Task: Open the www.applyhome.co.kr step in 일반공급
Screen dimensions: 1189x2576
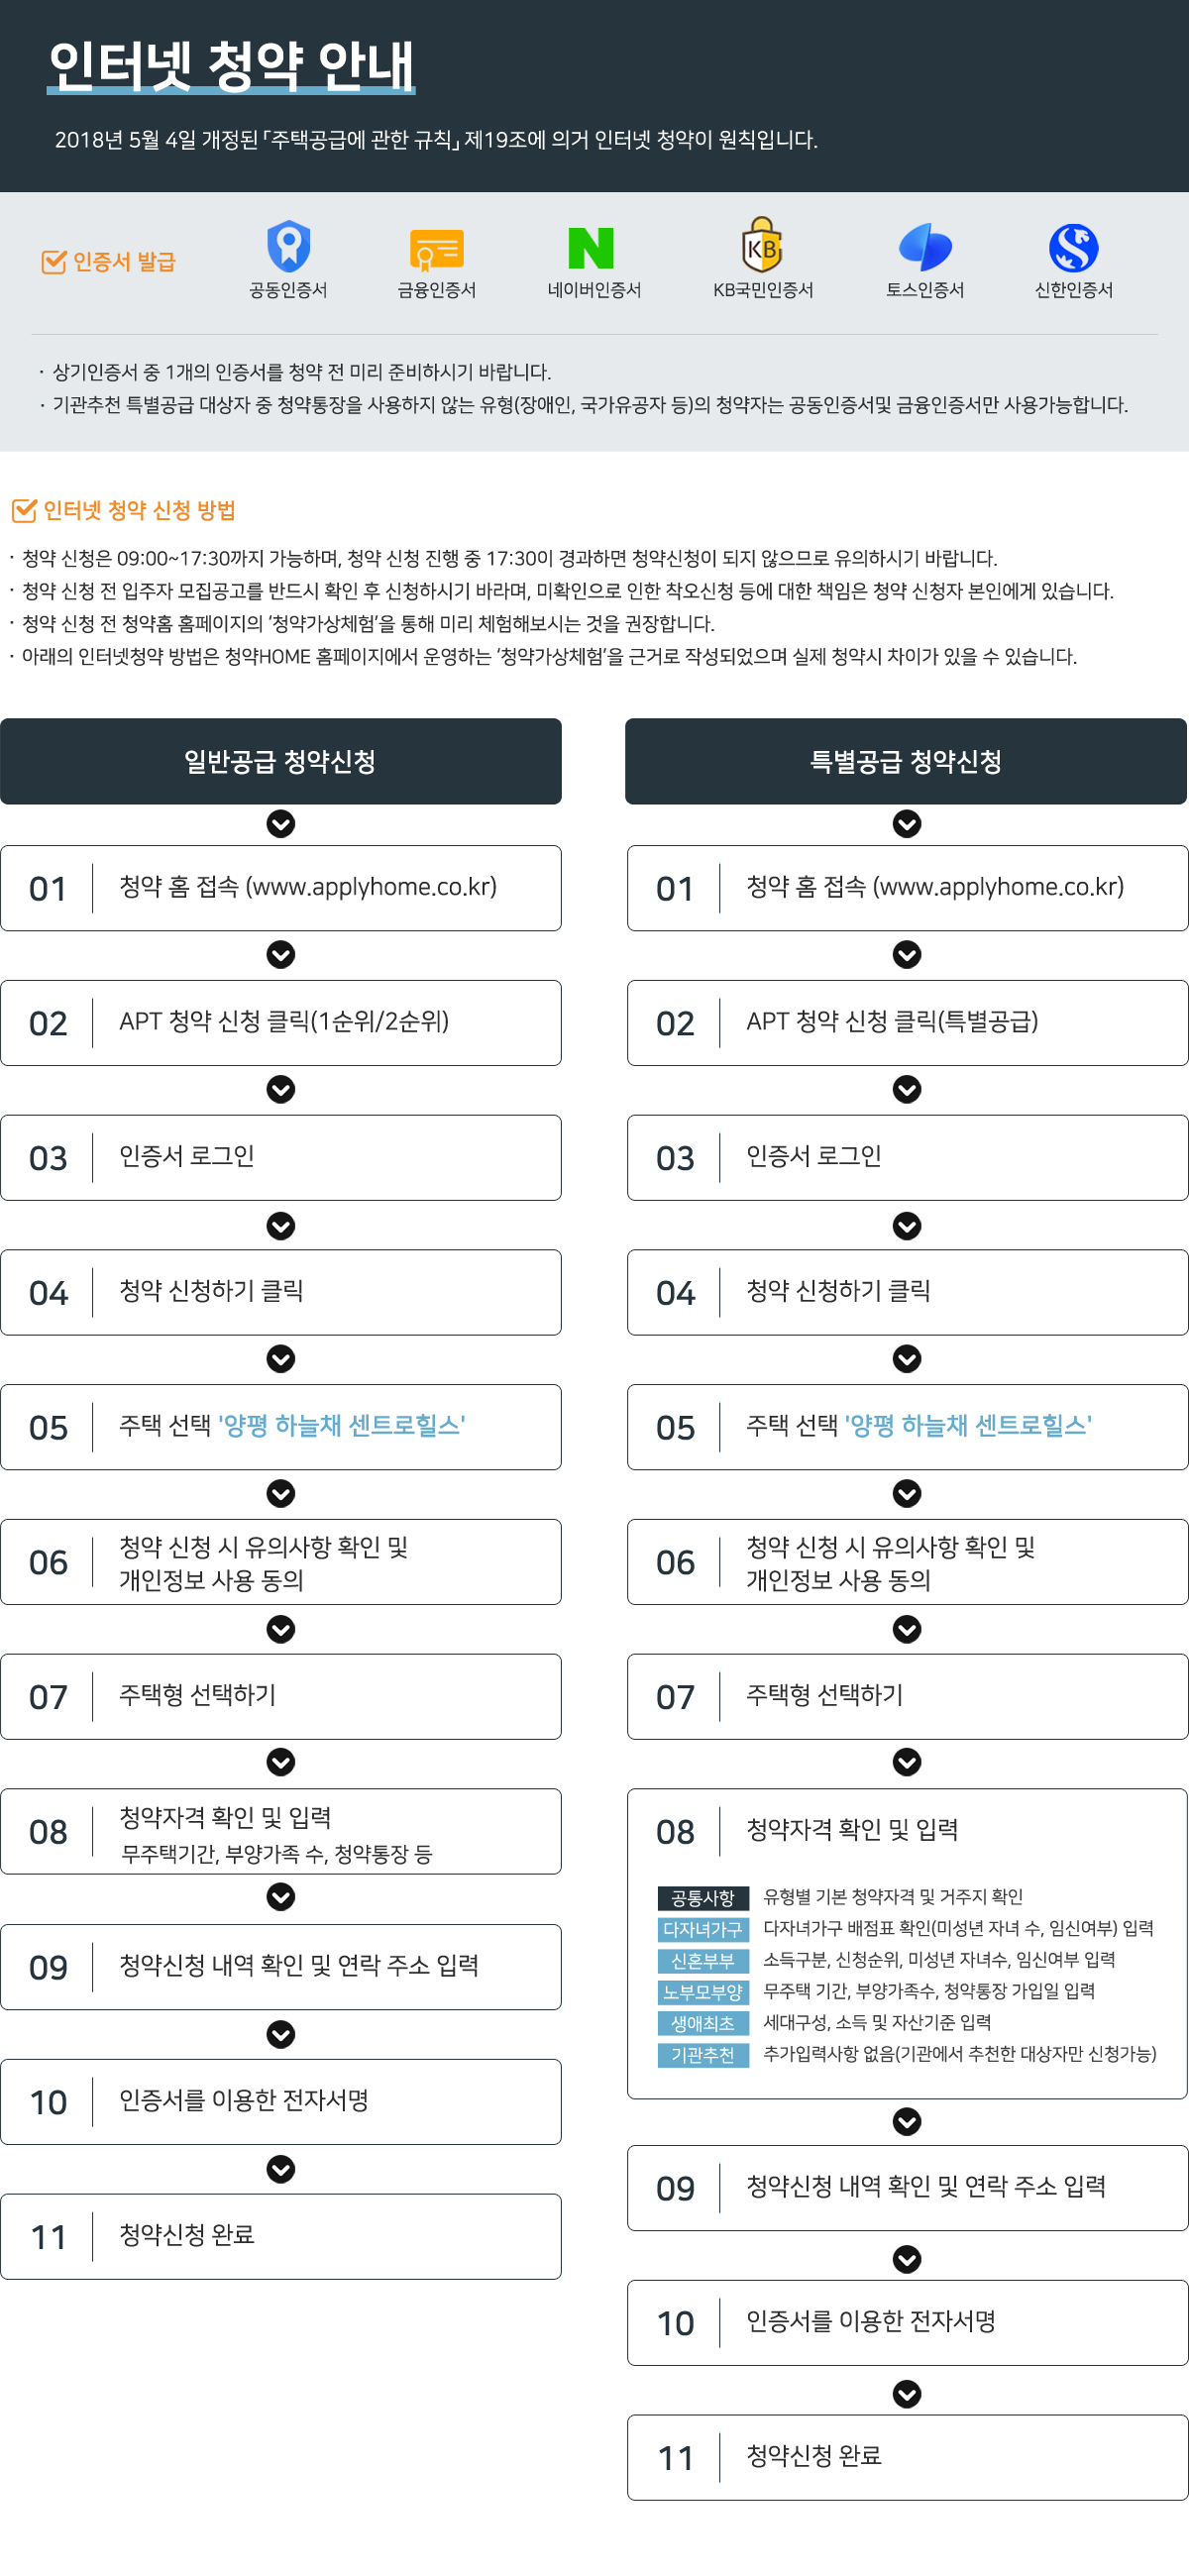Action: pos(281,888)
